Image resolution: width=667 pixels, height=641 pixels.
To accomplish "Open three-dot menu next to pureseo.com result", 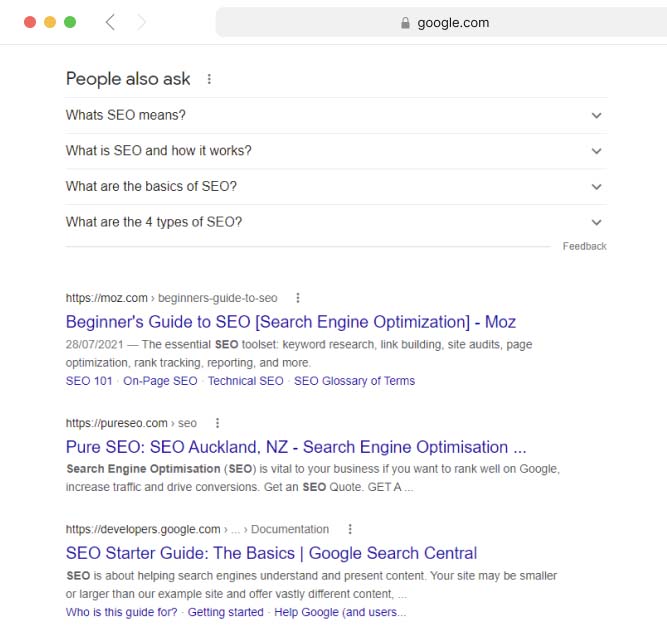I will [217, 423].
